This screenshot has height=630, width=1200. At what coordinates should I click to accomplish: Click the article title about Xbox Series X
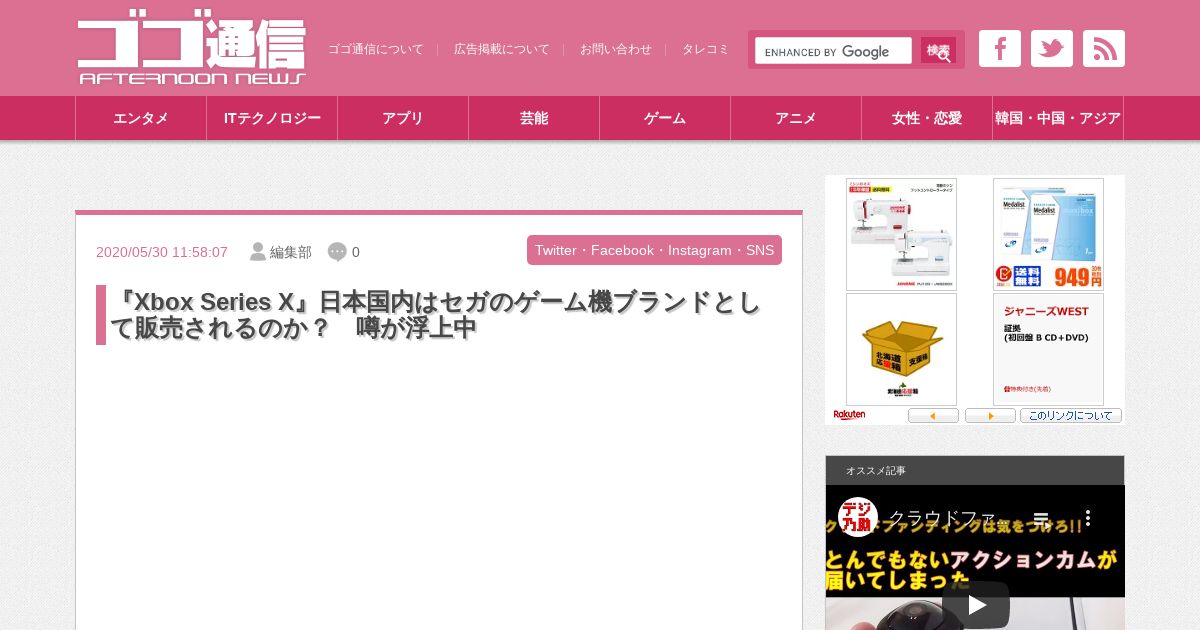[435, 315]
